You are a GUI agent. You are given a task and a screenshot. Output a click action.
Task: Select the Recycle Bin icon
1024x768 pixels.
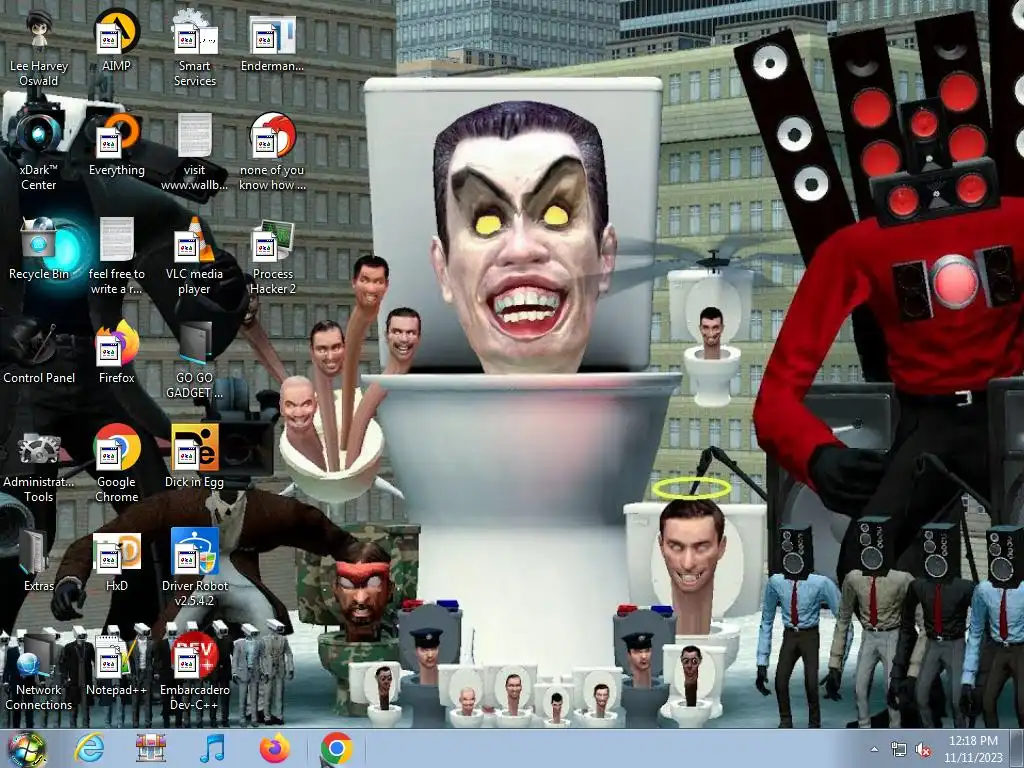click(x=39, y=248)
